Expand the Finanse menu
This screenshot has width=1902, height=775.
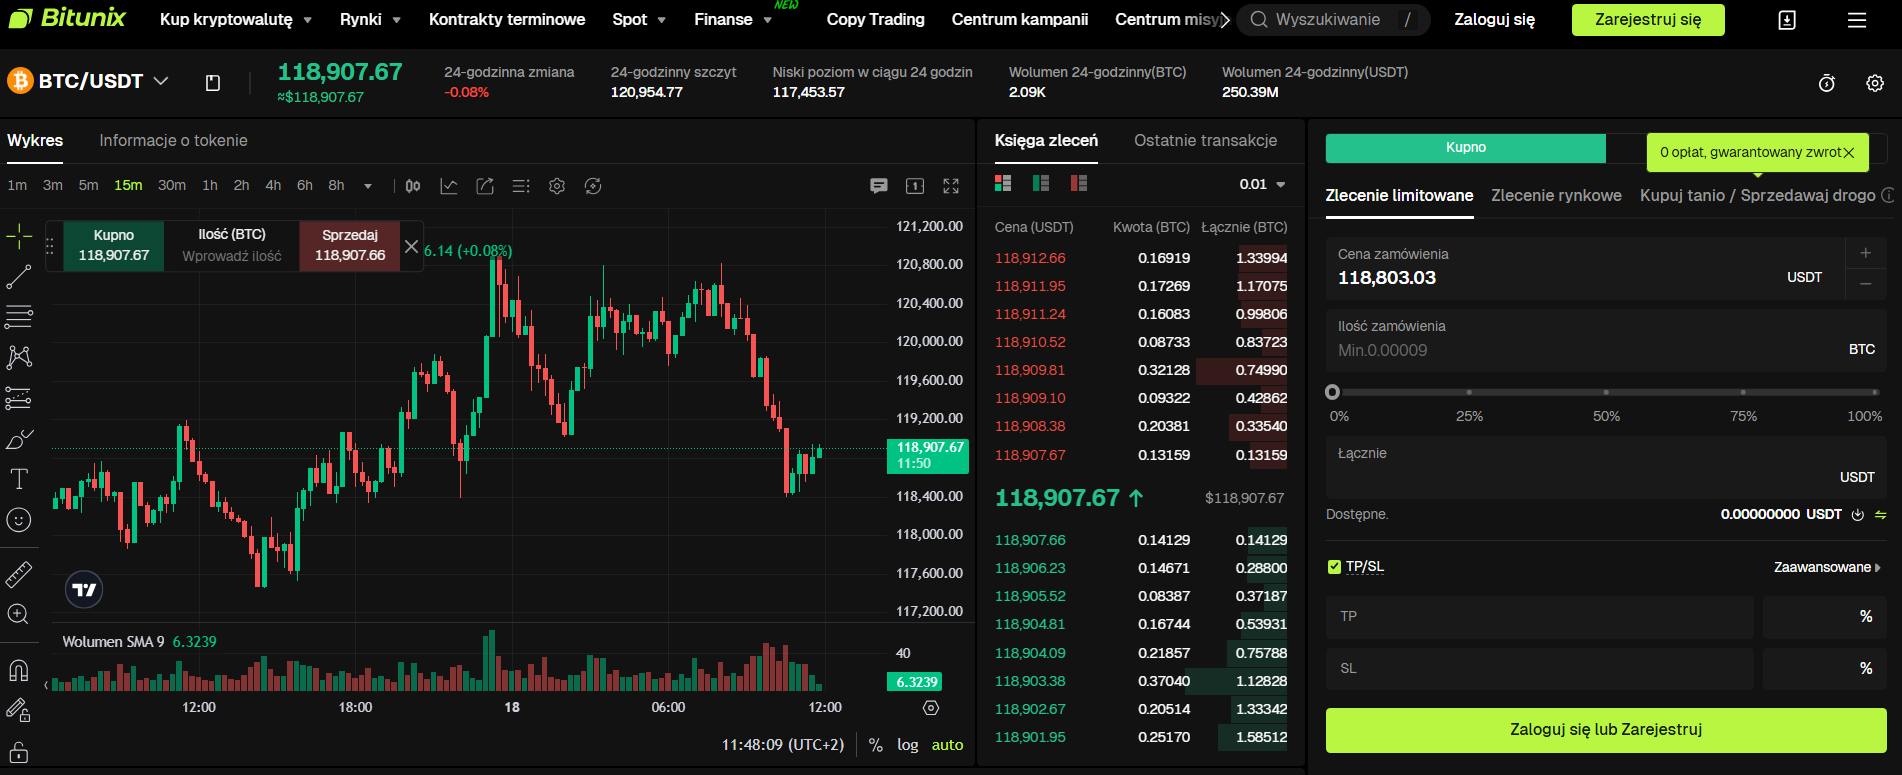point(733,20)
